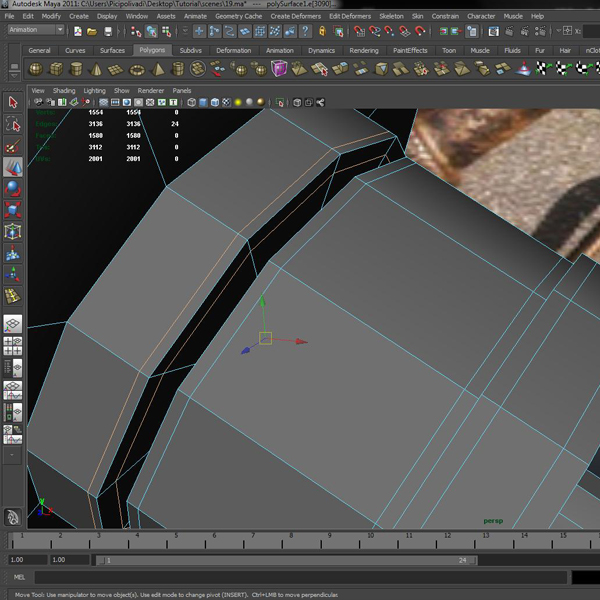600x600 pixels.
Task: Click the New Scene icon
Action: point(78,31)
